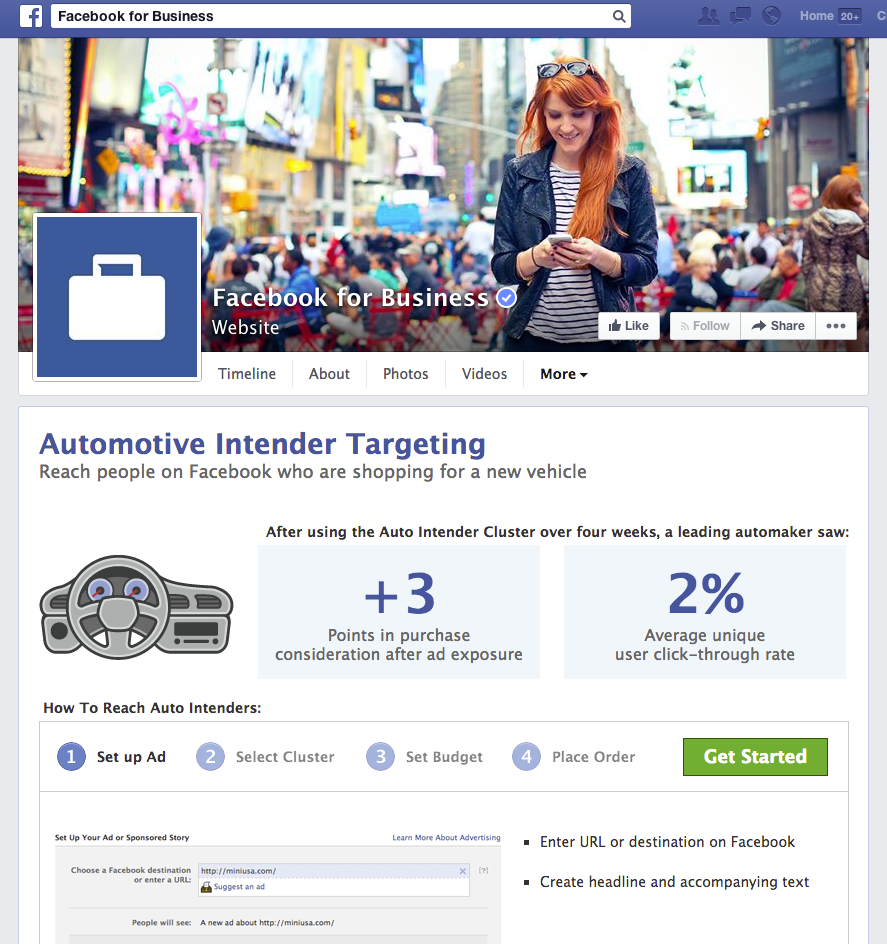Click the green Get Started button
Viewport: 887px width, 944px height.
[x=755, y=757]
